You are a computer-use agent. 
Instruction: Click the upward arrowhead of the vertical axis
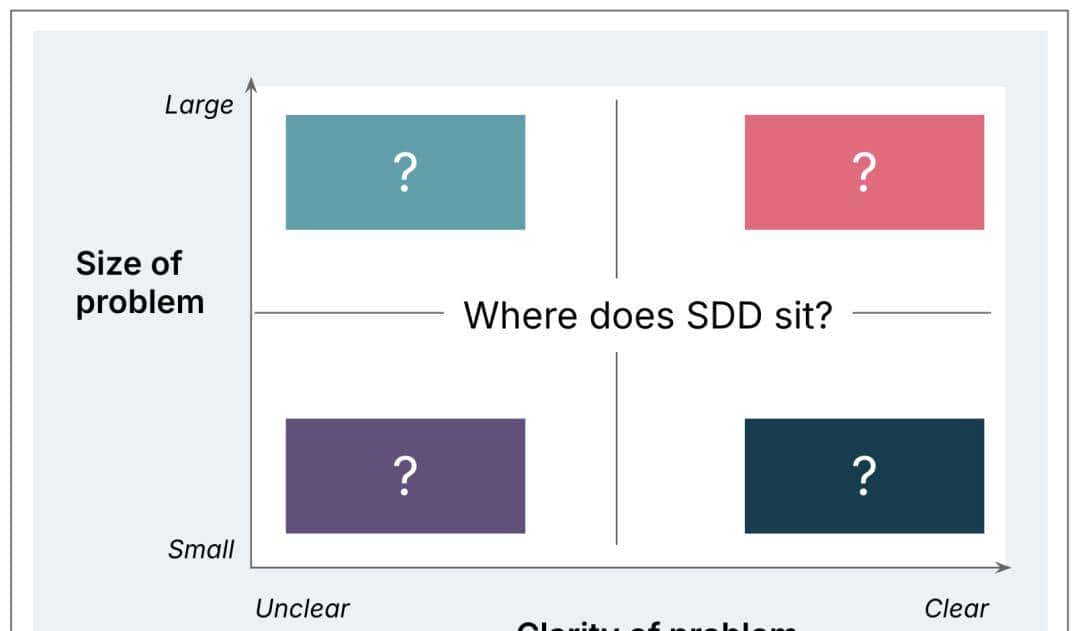pyautogui.click(x=252, y=84)
